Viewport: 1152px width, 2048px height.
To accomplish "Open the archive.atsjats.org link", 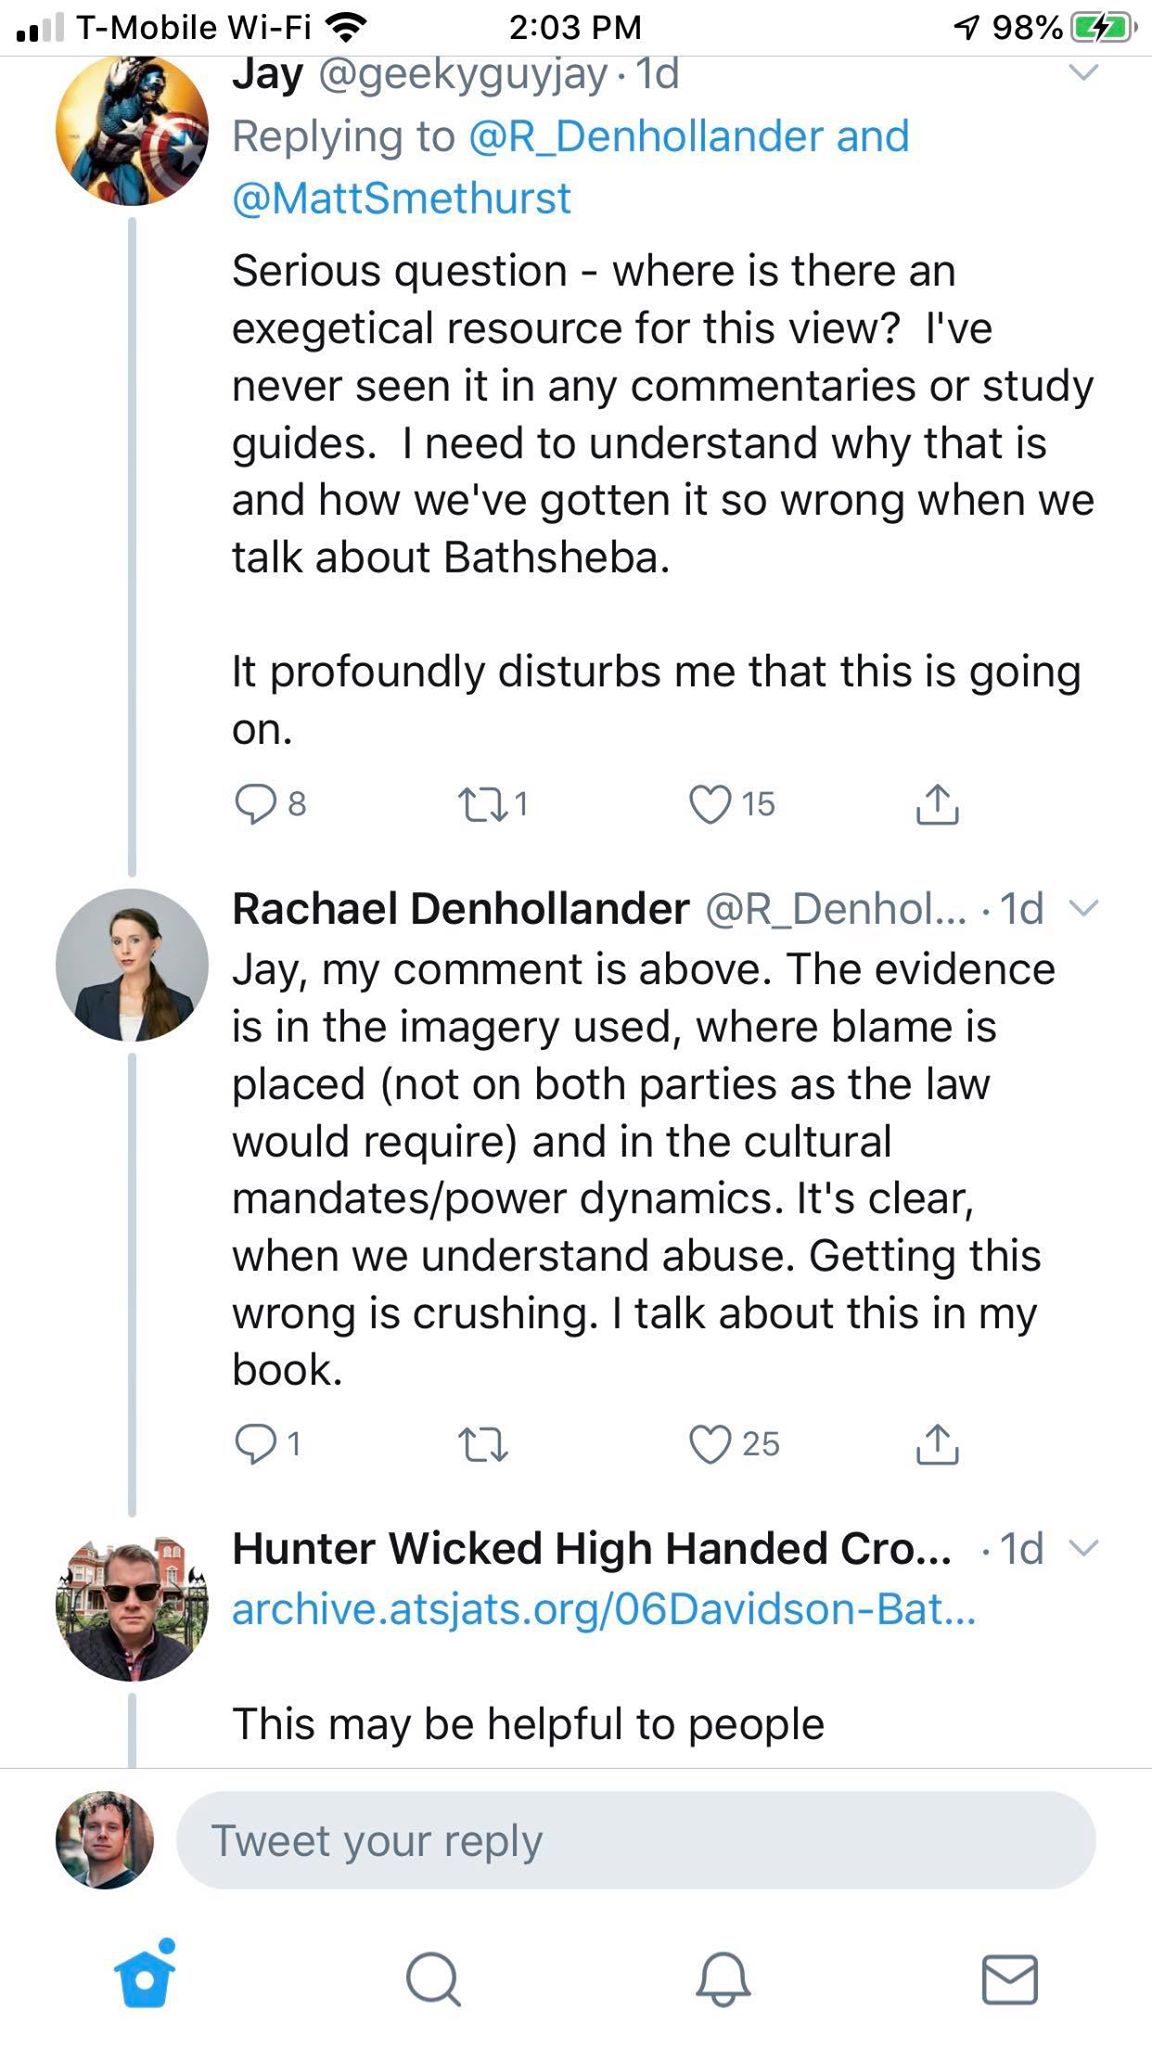I will pos(603,1609).
